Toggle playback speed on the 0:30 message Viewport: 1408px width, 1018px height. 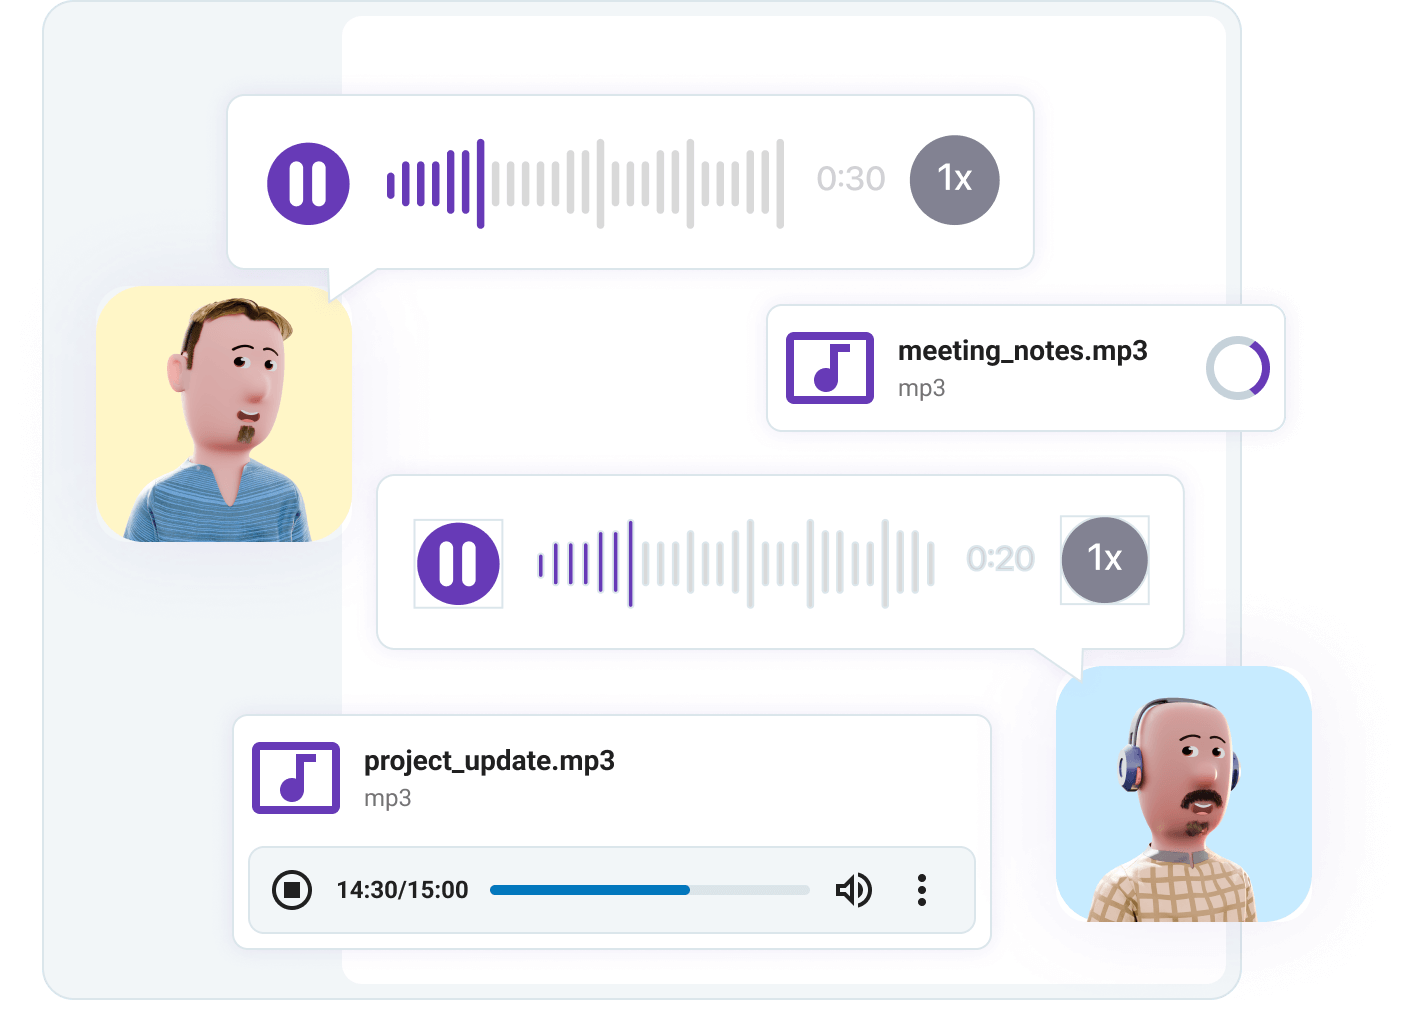[x=953, y=179]
